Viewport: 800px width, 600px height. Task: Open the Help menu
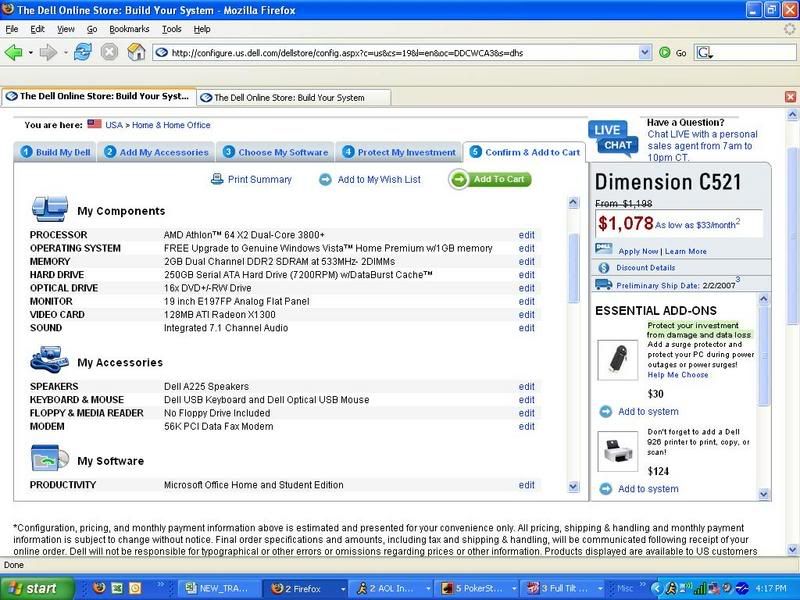click(x=202, y=29)
